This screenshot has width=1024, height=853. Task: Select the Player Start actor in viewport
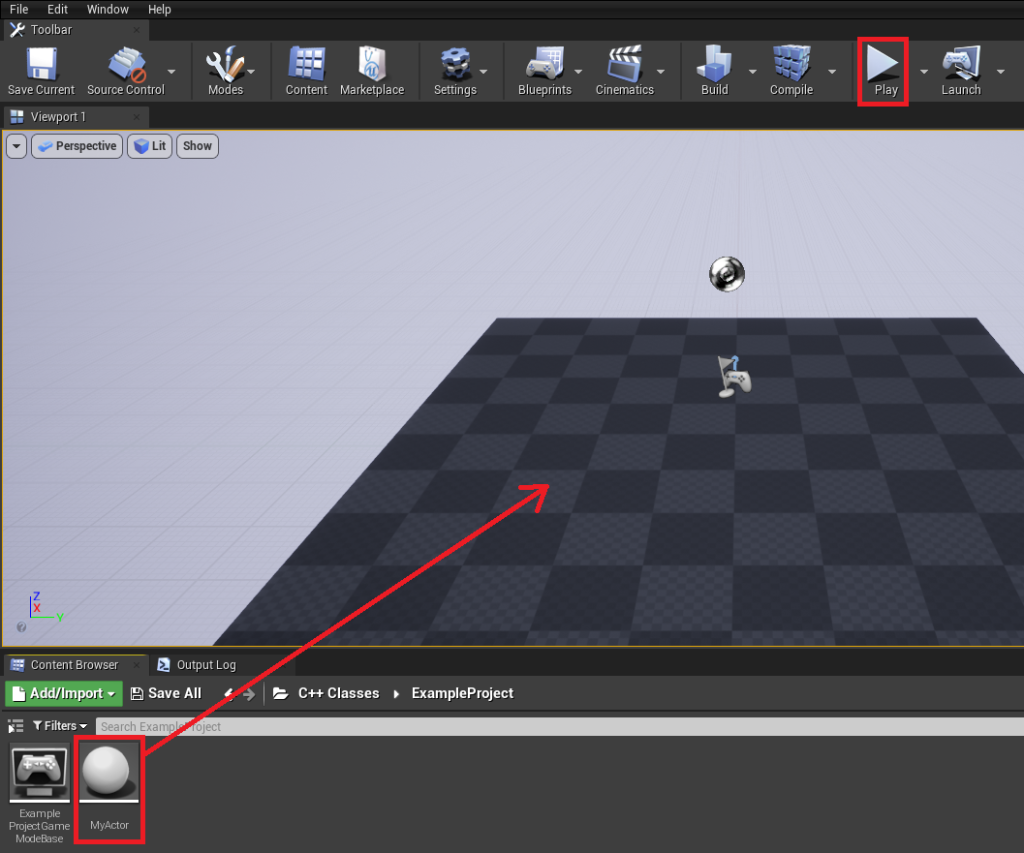(x=733, y=377)
